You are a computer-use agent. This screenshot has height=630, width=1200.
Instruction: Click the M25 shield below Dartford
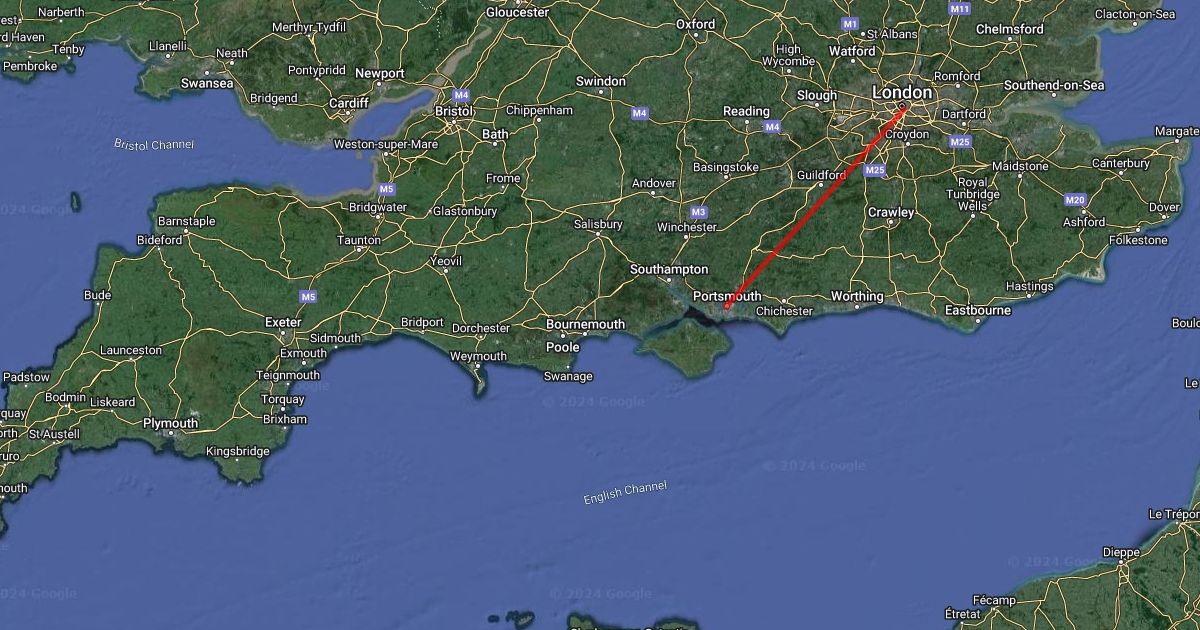[960, 142]
